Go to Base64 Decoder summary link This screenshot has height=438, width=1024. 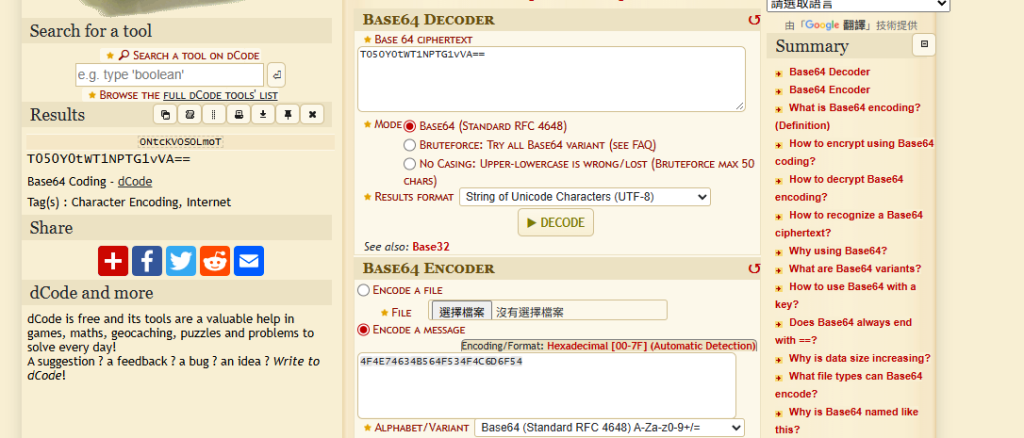click(829, 72)
